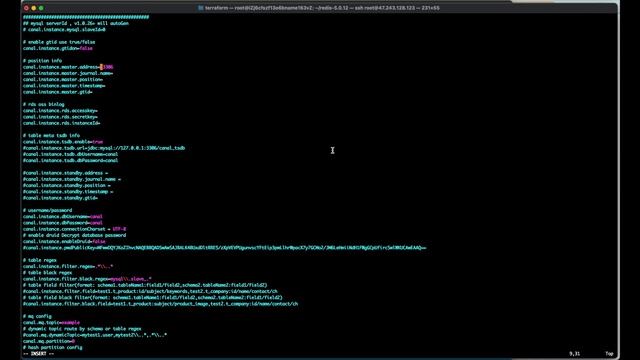Click the #canal.instance.filter.field=test1 line
Viewport: 640px width, 360px height.
[x=150, y=291]
